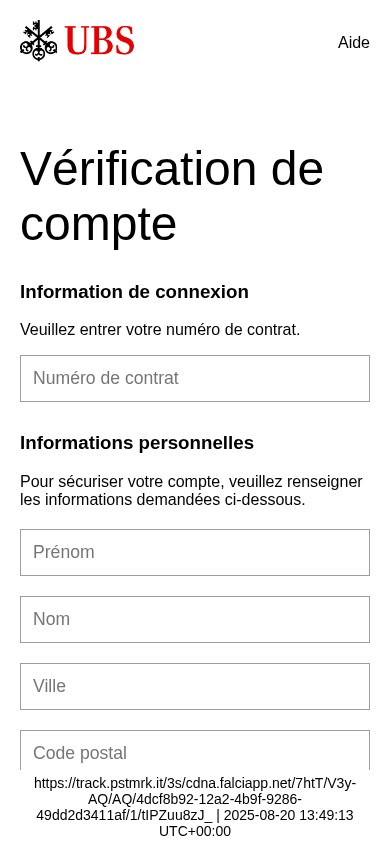The height and width of the screenshot is (844, 390).
Task: Click 'les informations demandées ci-dessous' text line
Action: [x=162, y=500]
